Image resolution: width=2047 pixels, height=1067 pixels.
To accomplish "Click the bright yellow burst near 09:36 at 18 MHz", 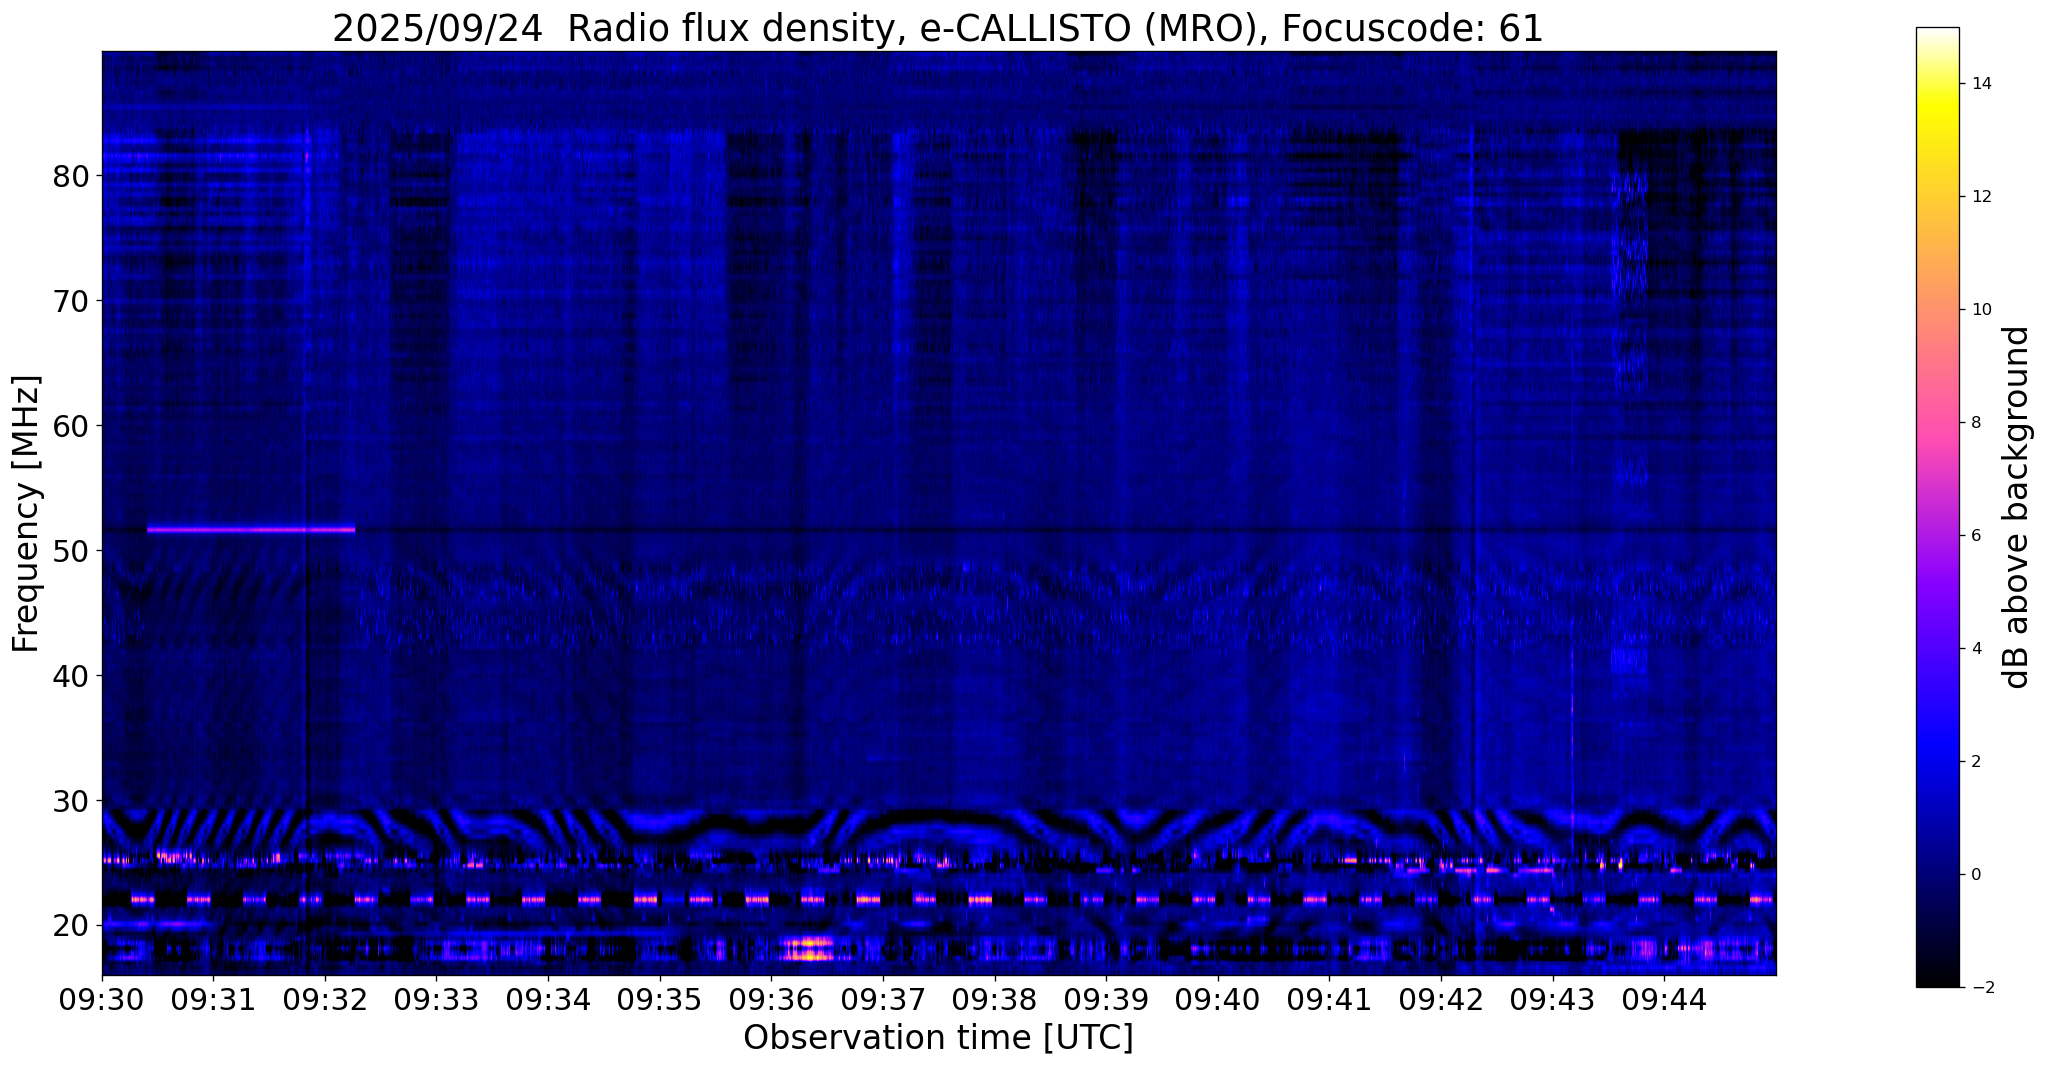I will (809, 949).
